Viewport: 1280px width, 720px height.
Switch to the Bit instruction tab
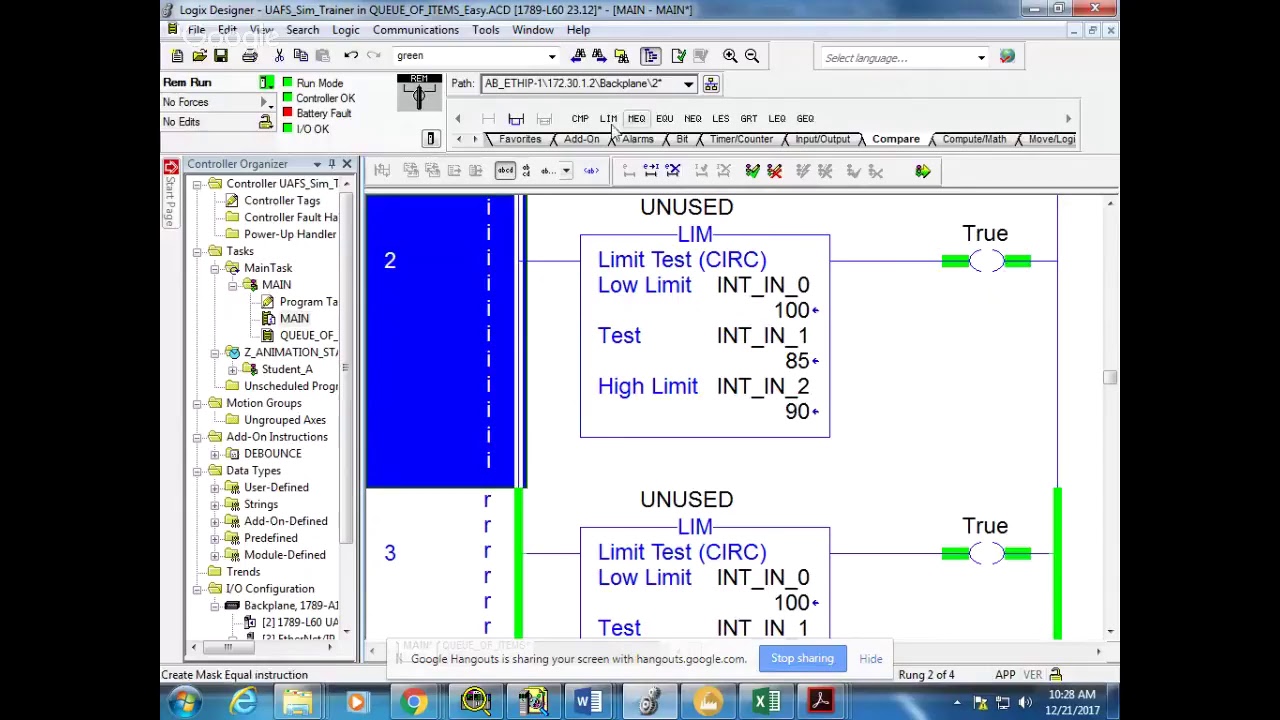682,139
